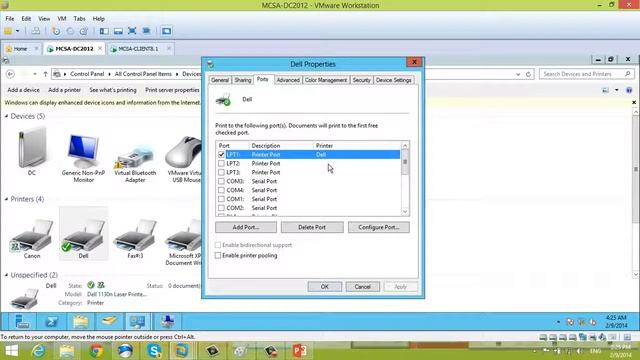Open the DC device icon
The image size is (640, 360).
point(31,148)
